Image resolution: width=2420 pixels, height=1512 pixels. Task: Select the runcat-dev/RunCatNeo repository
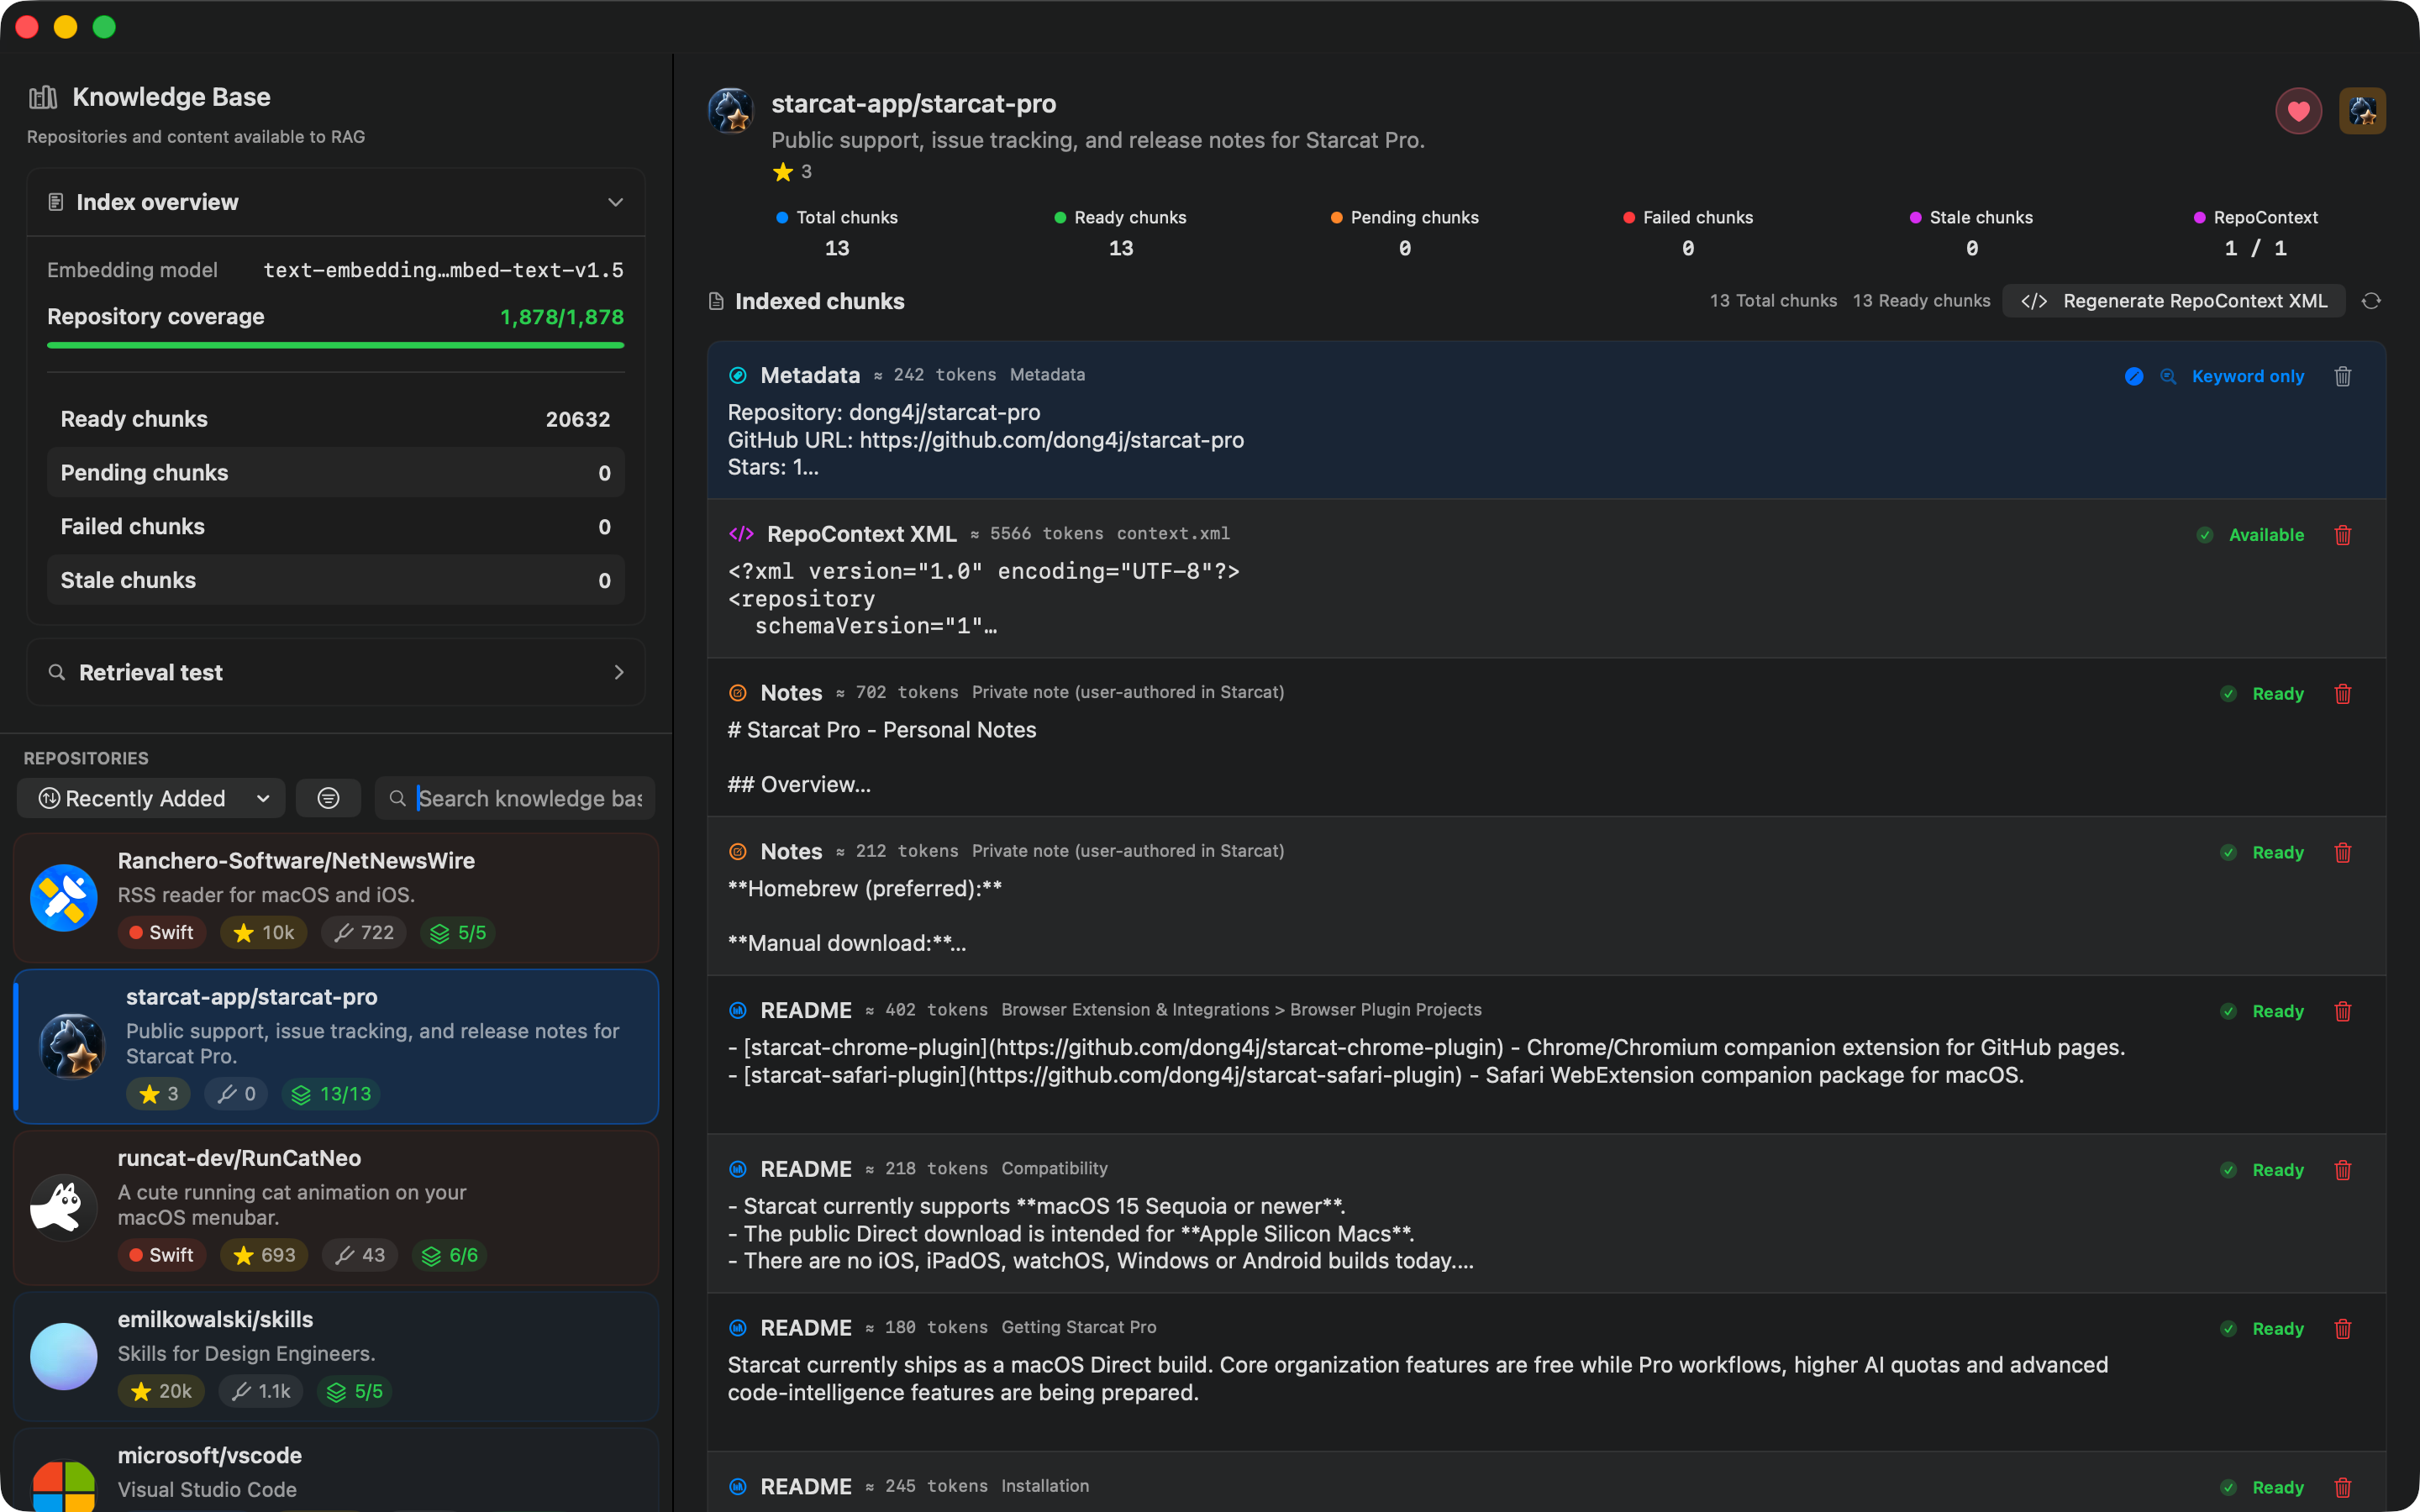[x=336, y=1207]
